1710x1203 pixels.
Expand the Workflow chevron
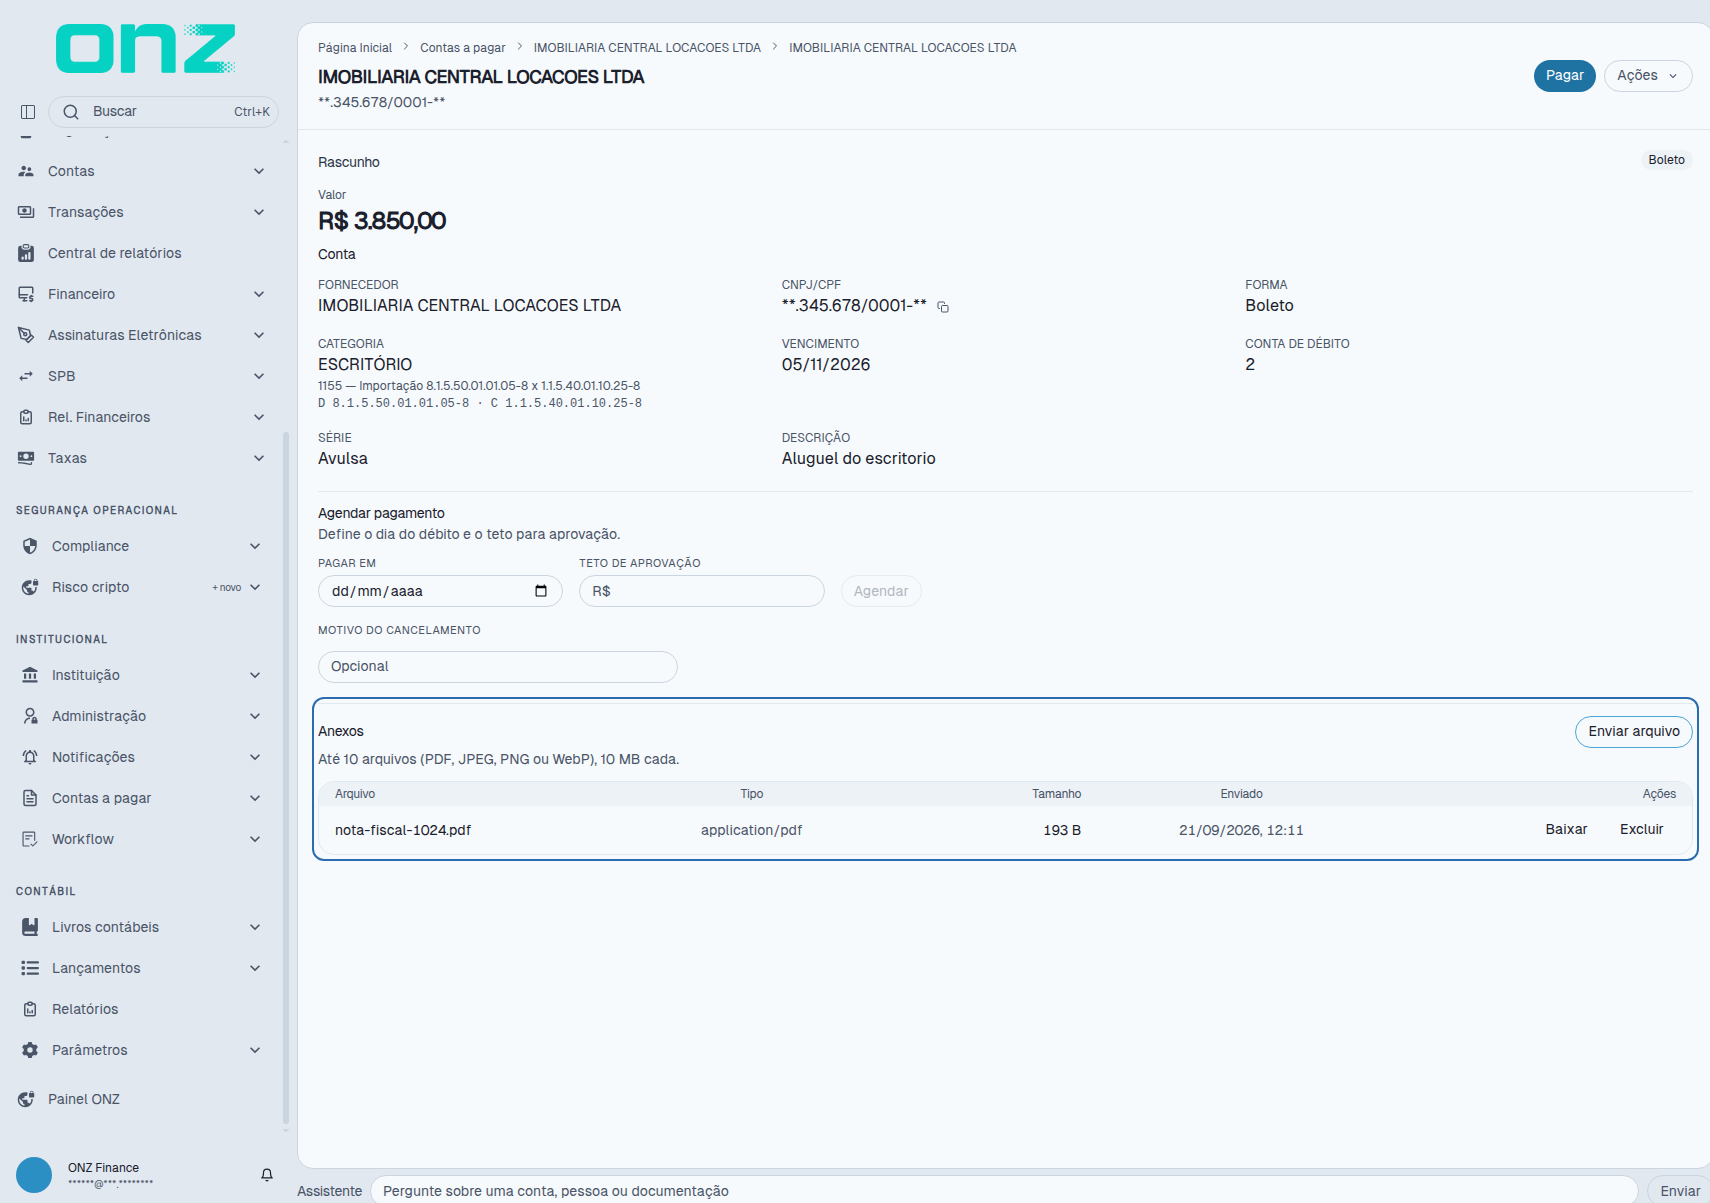tap(255, 839)
